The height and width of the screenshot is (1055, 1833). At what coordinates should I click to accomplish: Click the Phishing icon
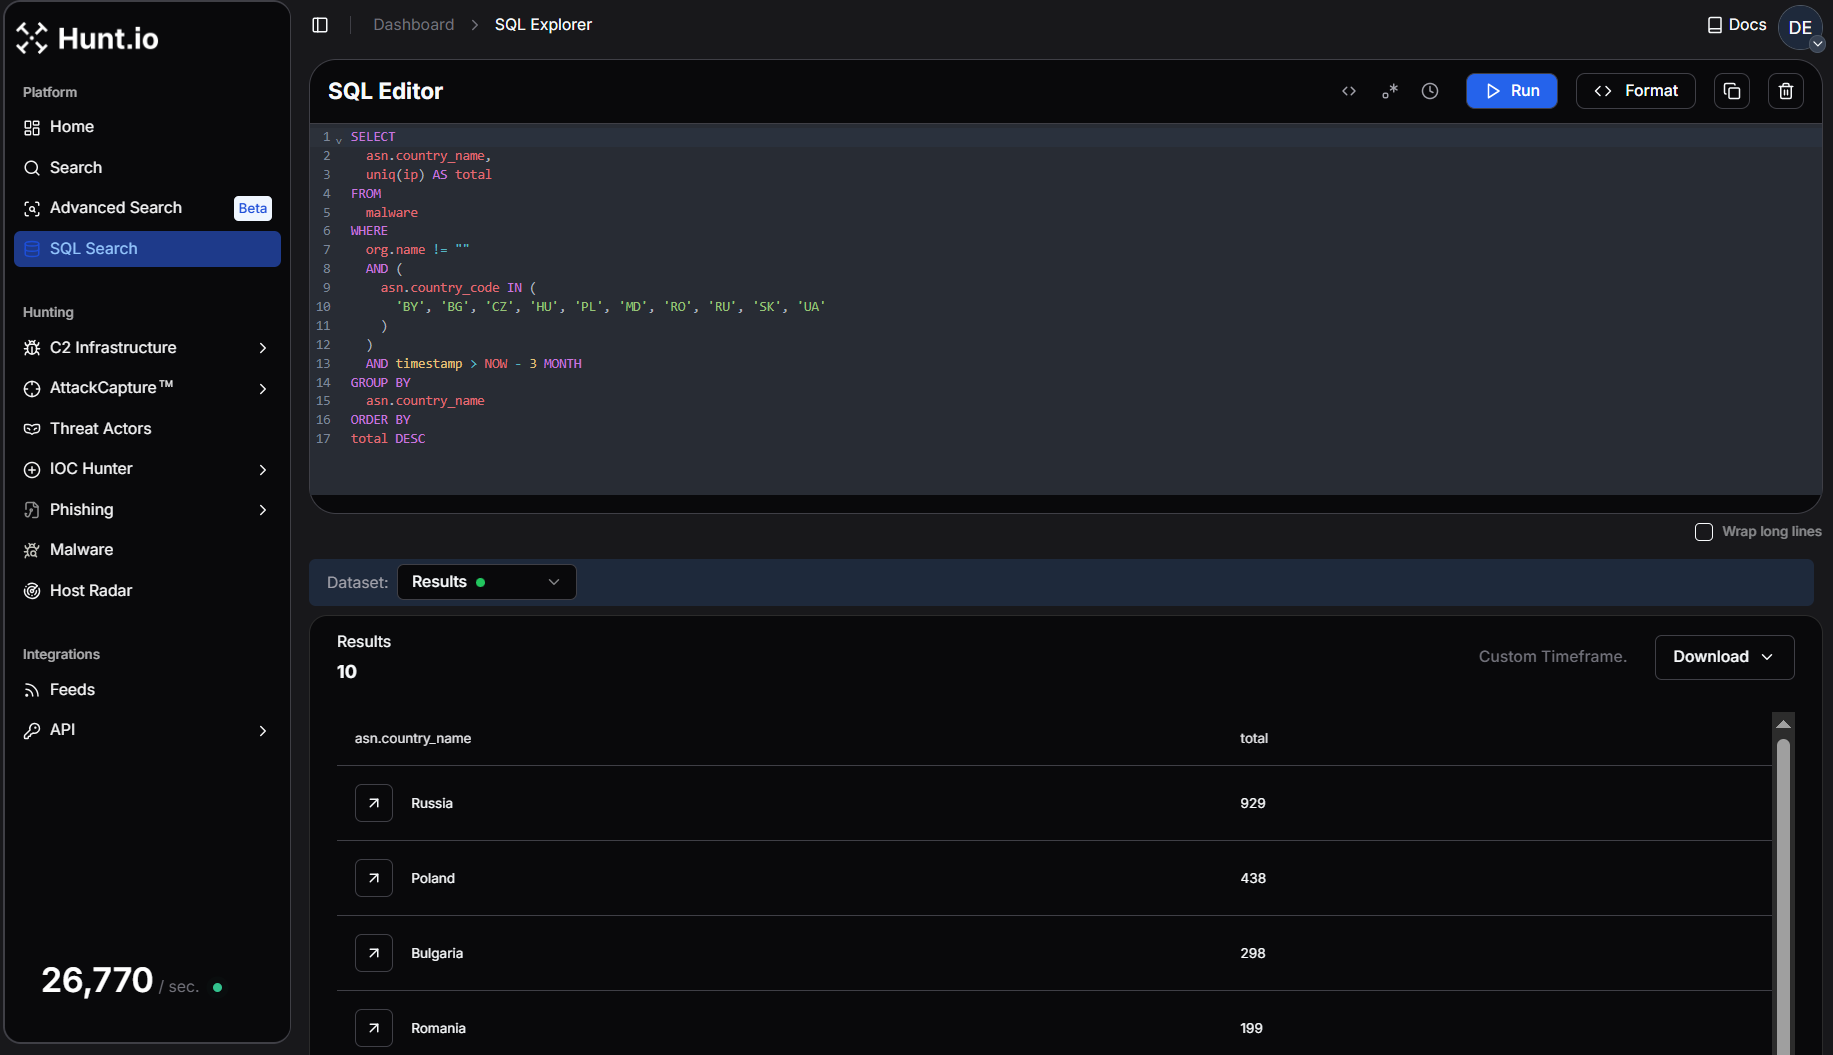pos(32,510)
